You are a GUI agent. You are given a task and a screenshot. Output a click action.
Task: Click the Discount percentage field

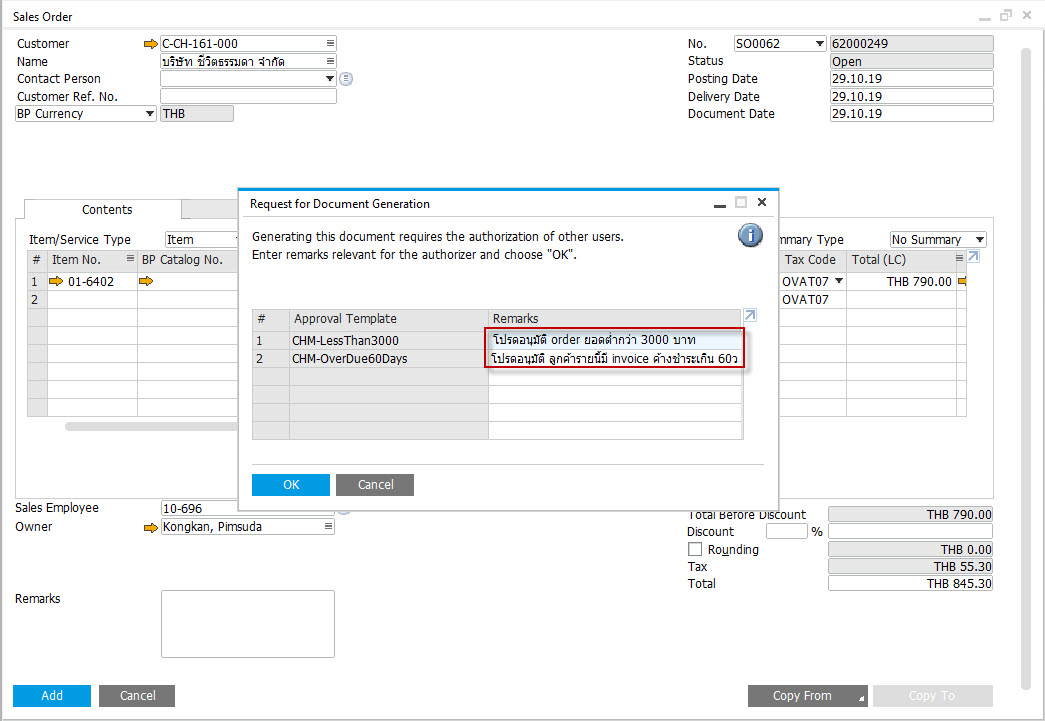click(786, 531)
